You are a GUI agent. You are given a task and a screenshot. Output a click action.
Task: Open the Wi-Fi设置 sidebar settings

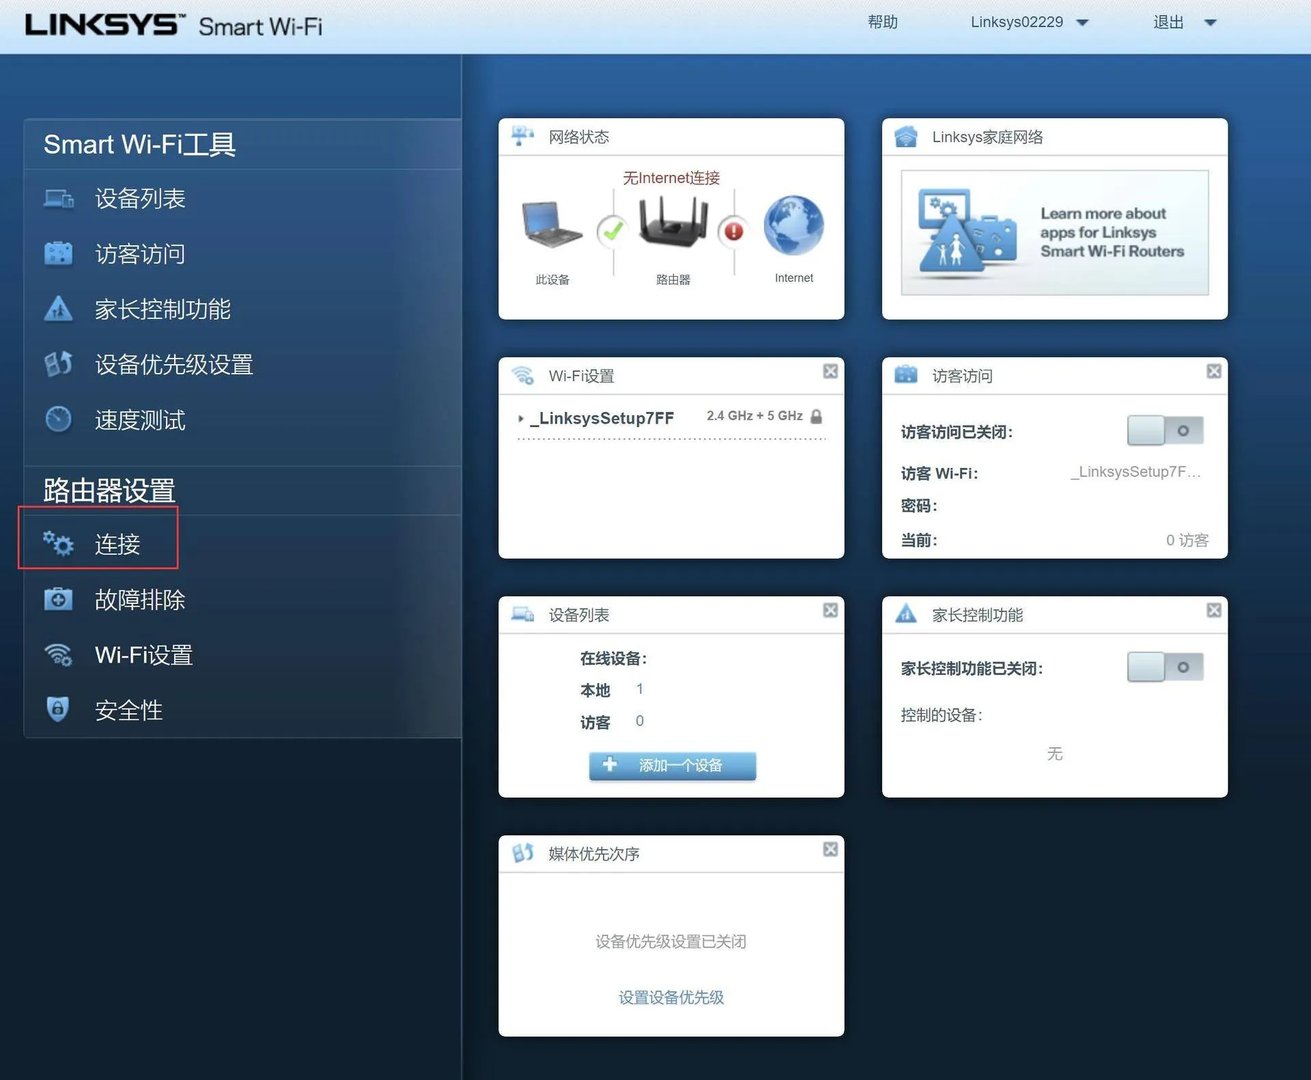tap(142, 654)
